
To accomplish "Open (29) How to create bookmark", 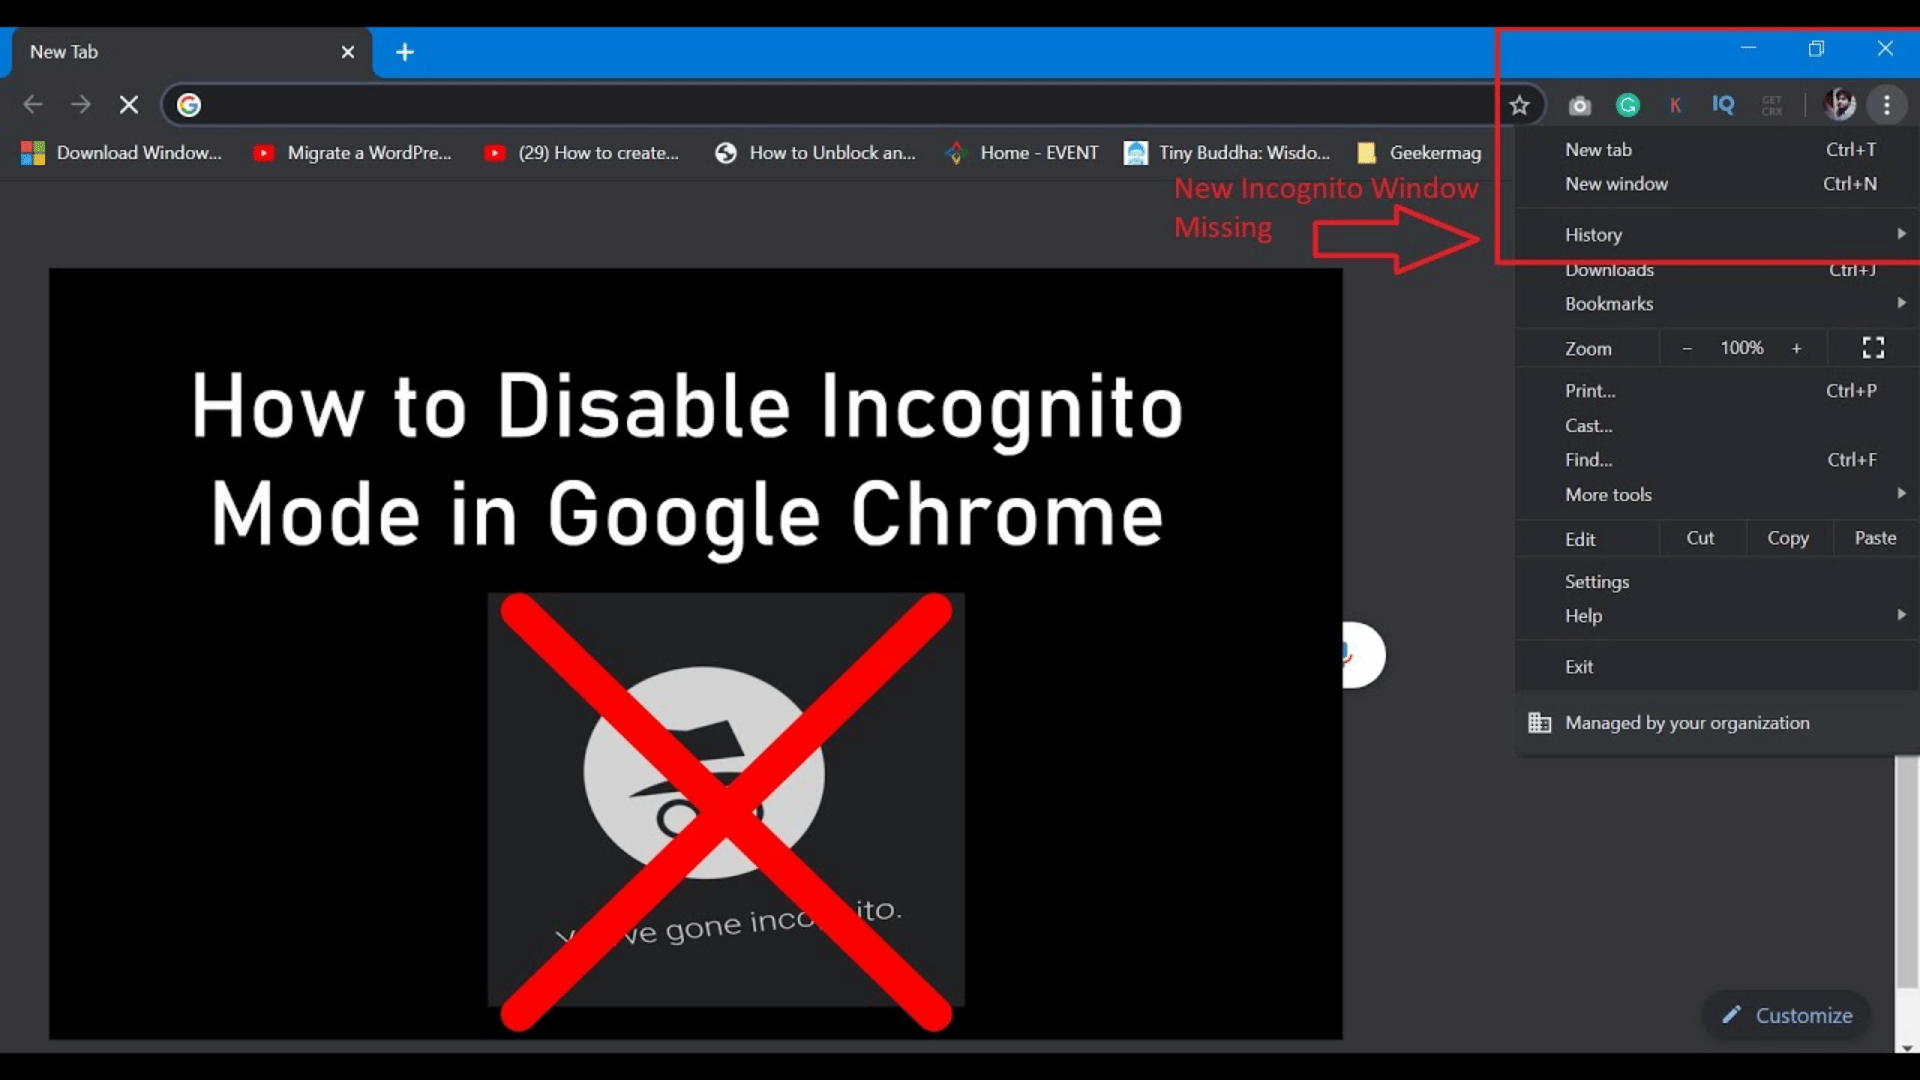I will [582, 153].
